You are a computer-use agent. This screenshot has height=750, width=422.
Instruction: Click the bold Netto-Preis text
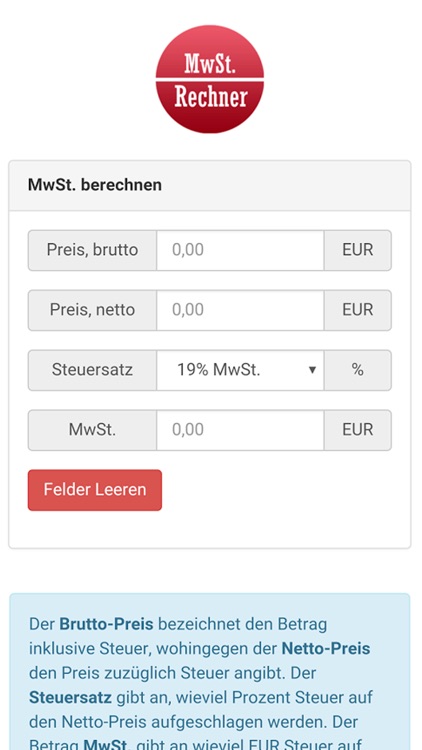click(326, 649)
